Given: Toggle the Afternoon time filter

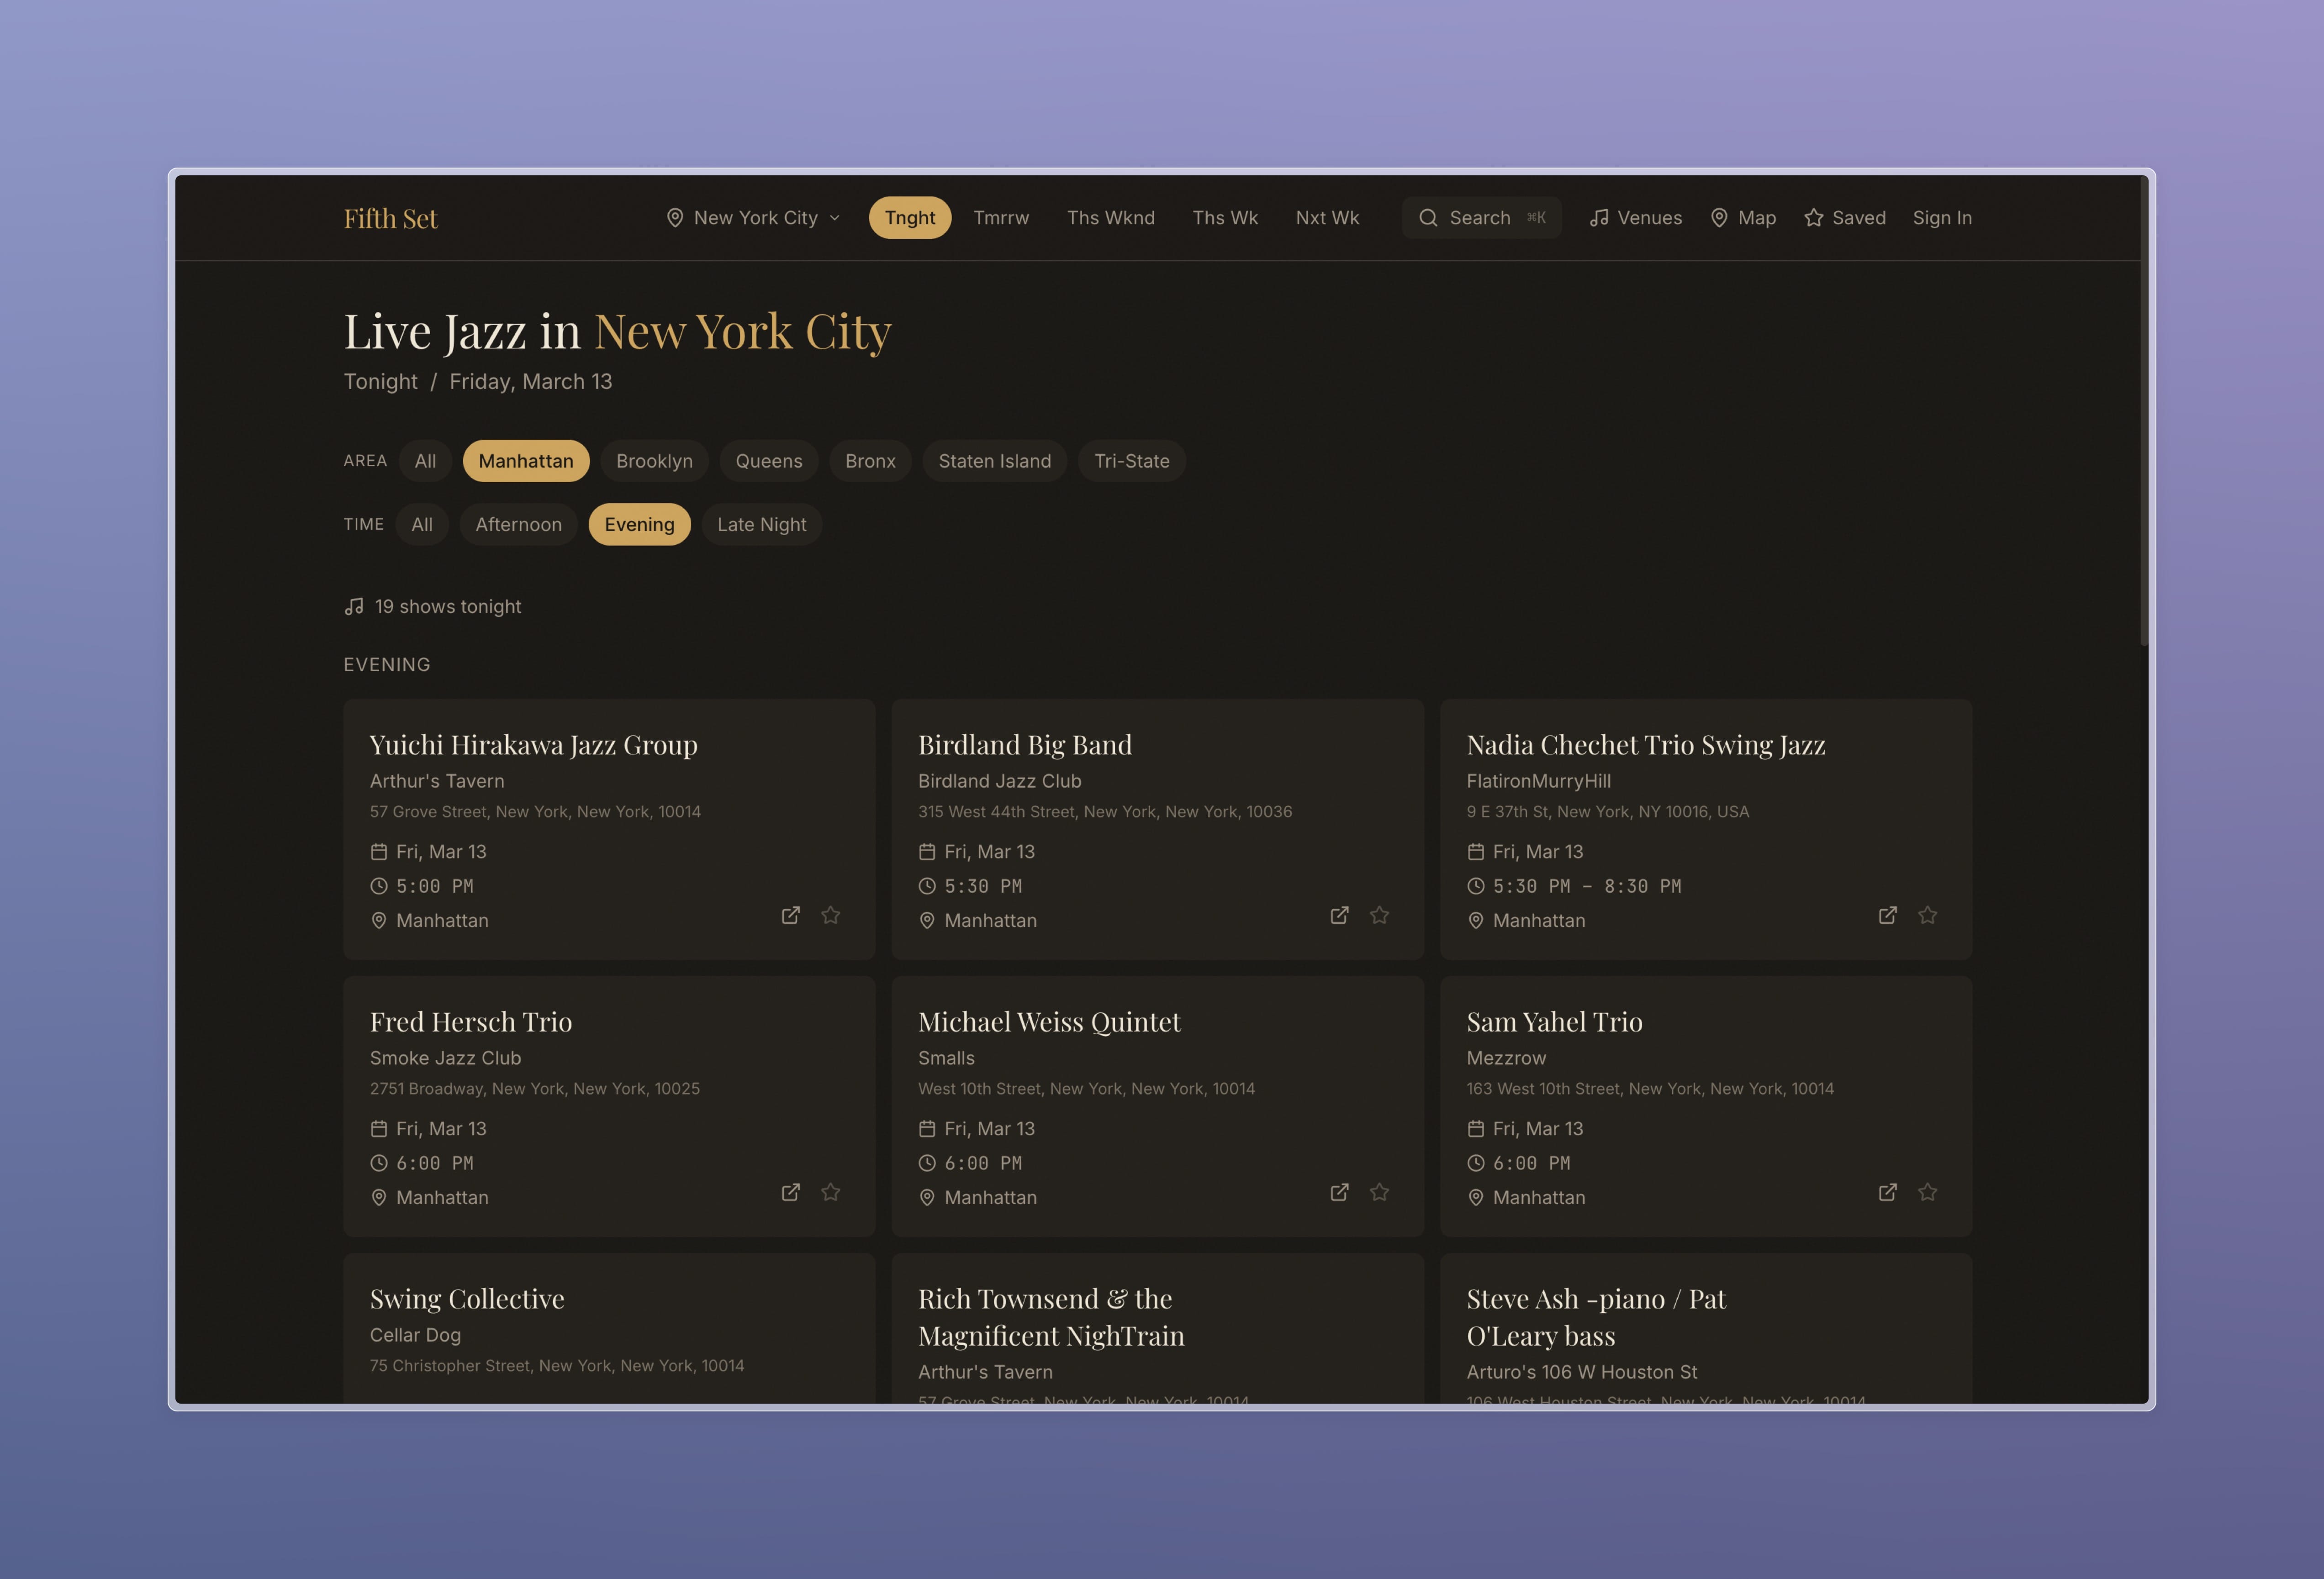Looking at the screenshot, I should tap(518, 524).
